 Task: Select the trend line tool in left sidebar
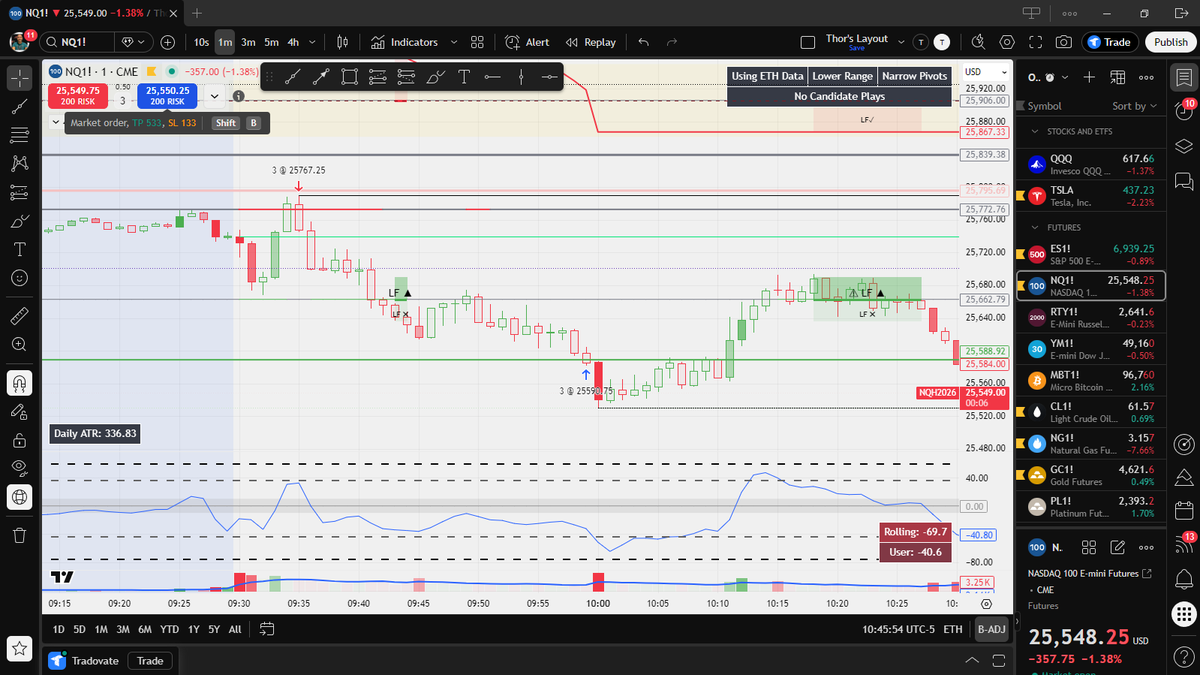pyautogui.click(x=19, y=106)
